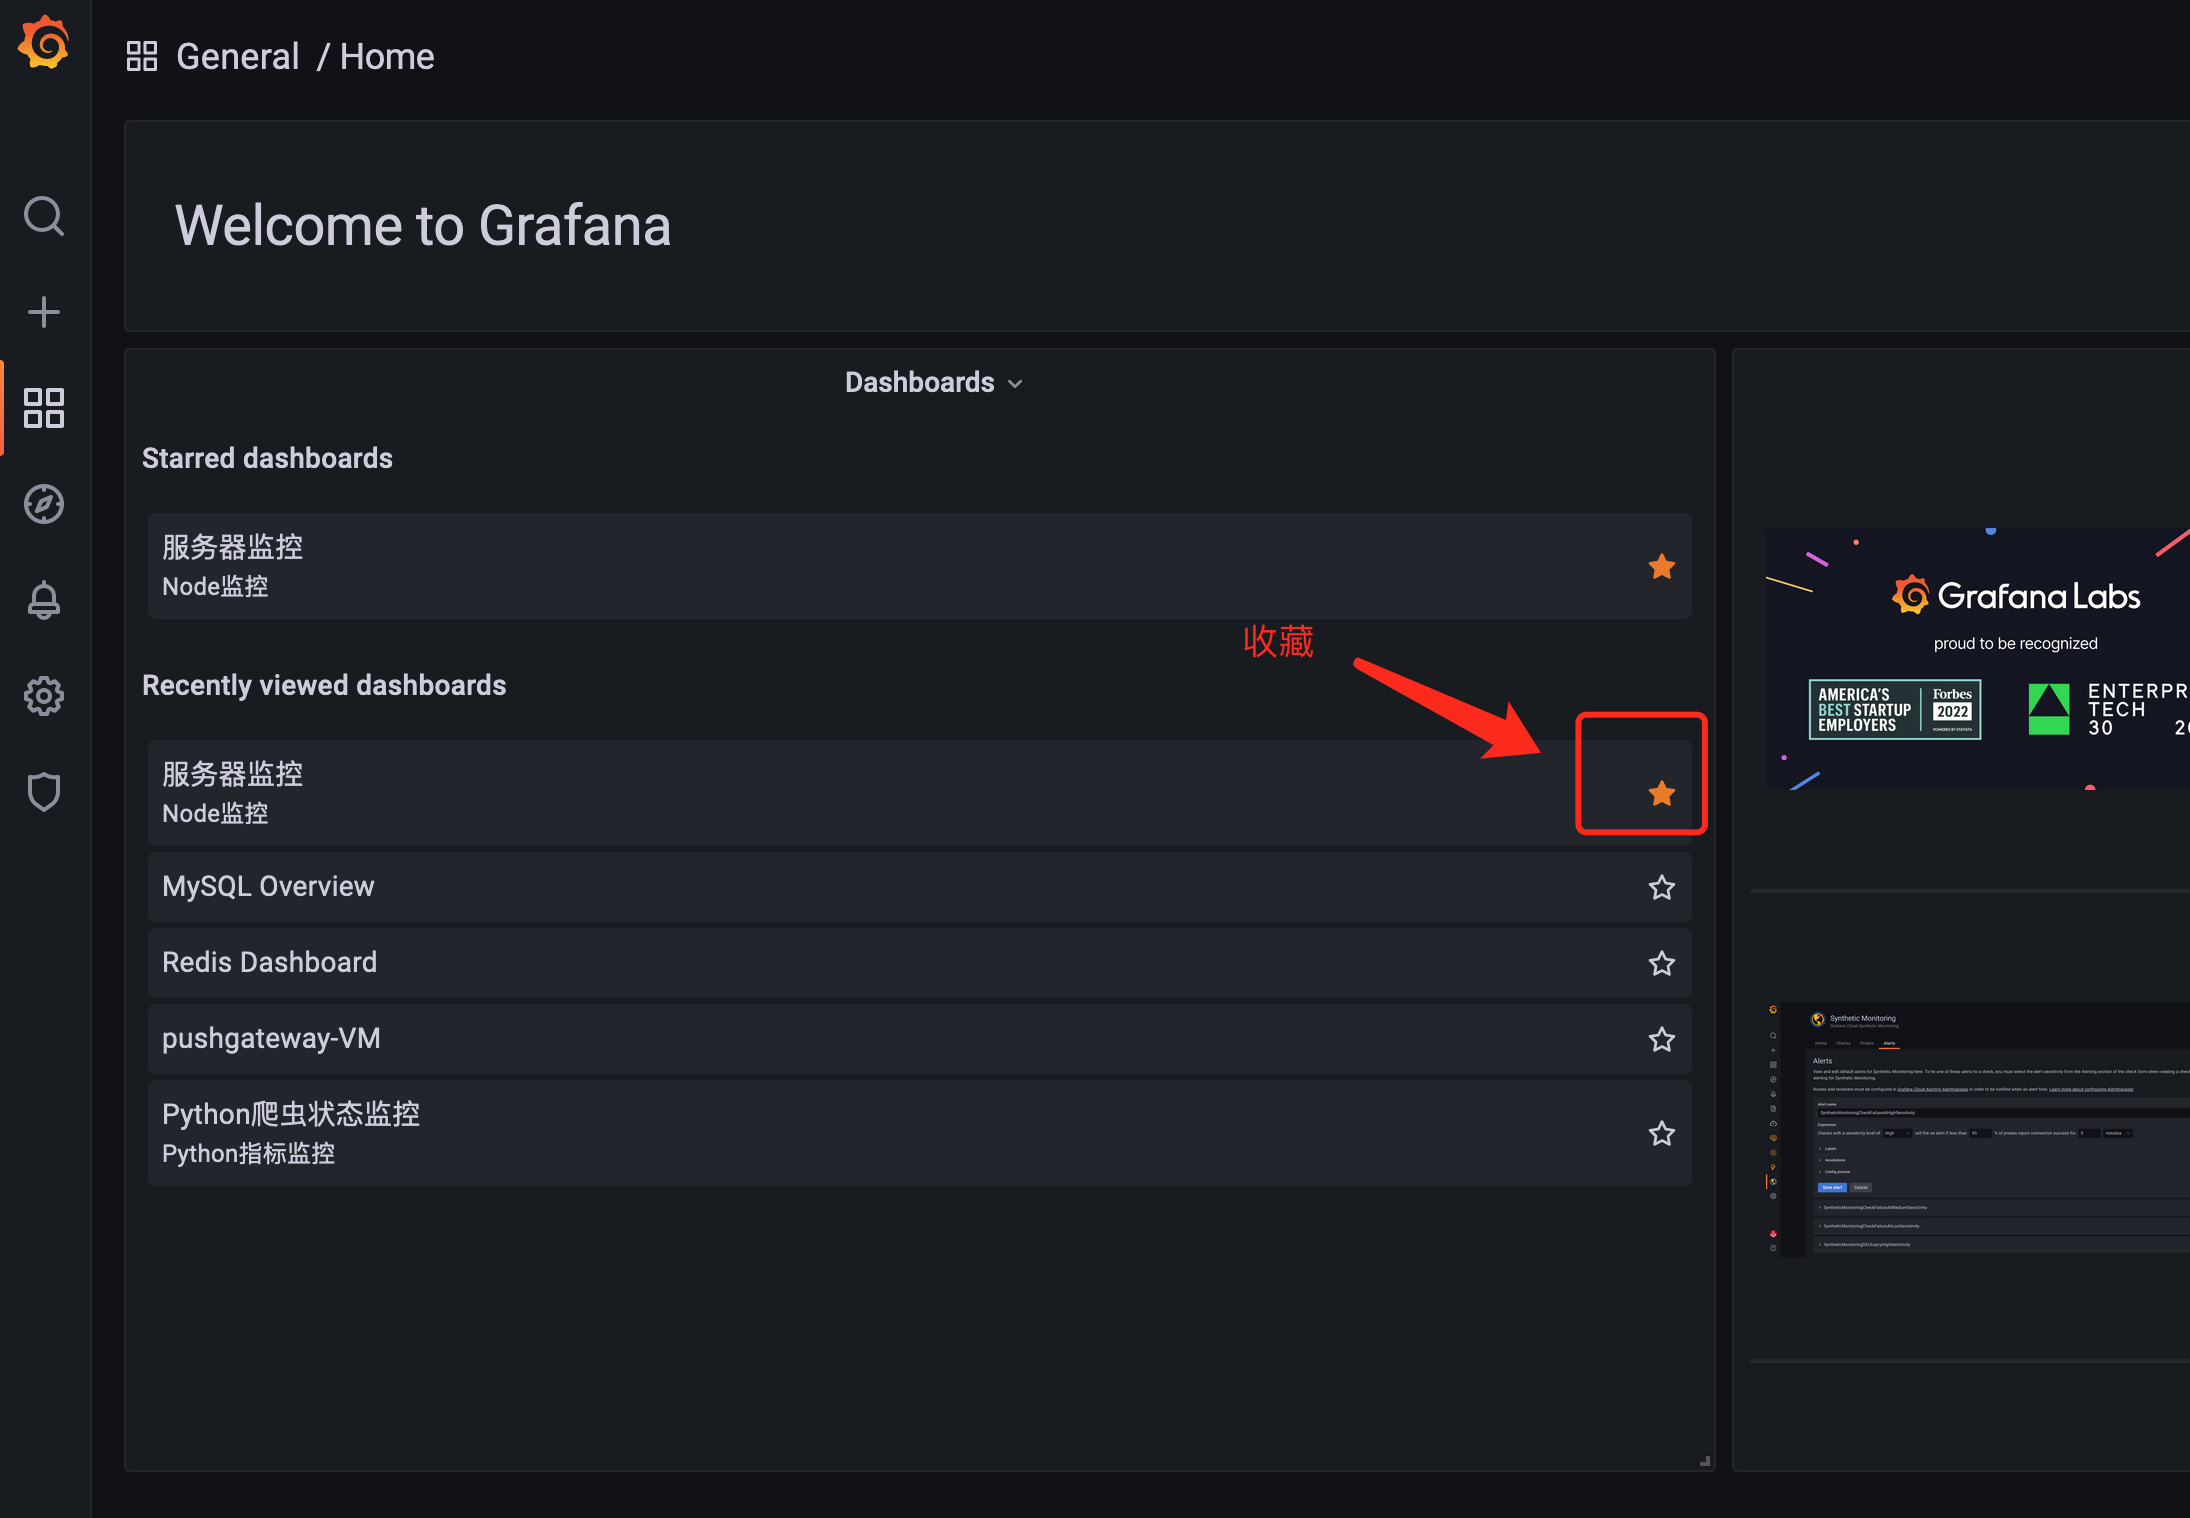Click the Grafana logo in the sidebar
Viewport: 2190px width, 1518px height.
click(44, 43)
